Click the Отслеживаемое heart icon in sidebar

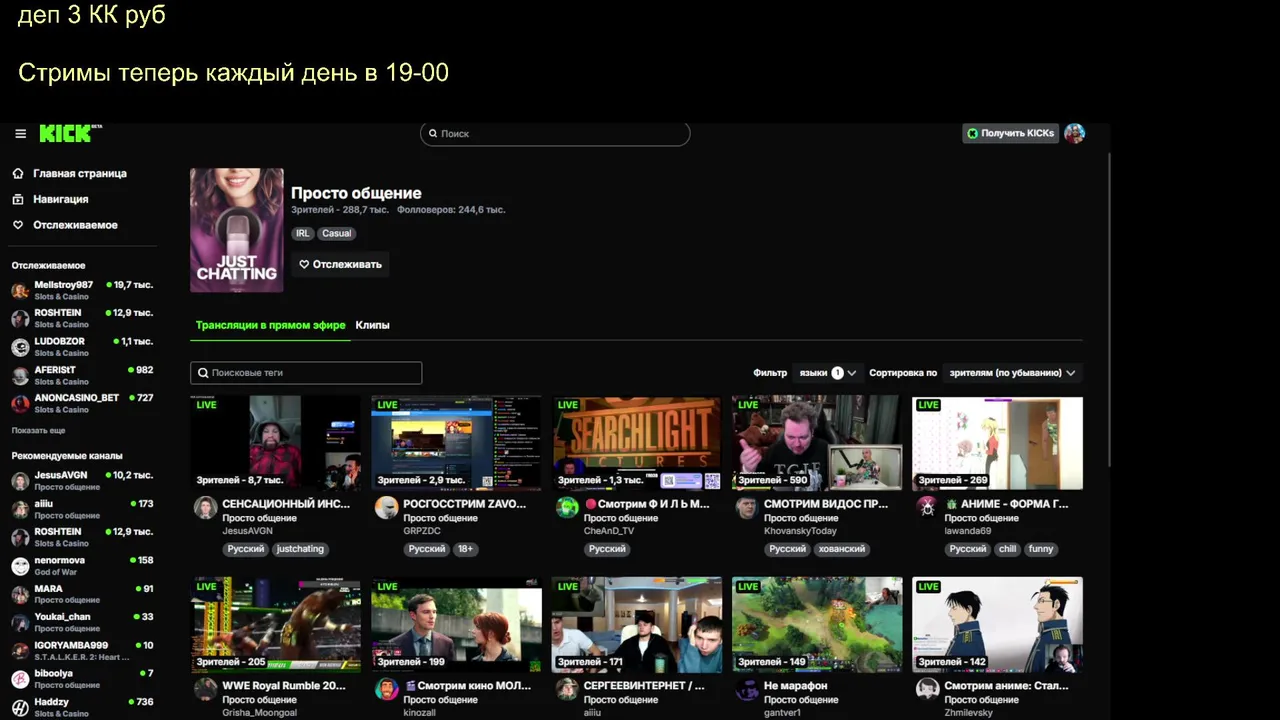tap(18, 225)
